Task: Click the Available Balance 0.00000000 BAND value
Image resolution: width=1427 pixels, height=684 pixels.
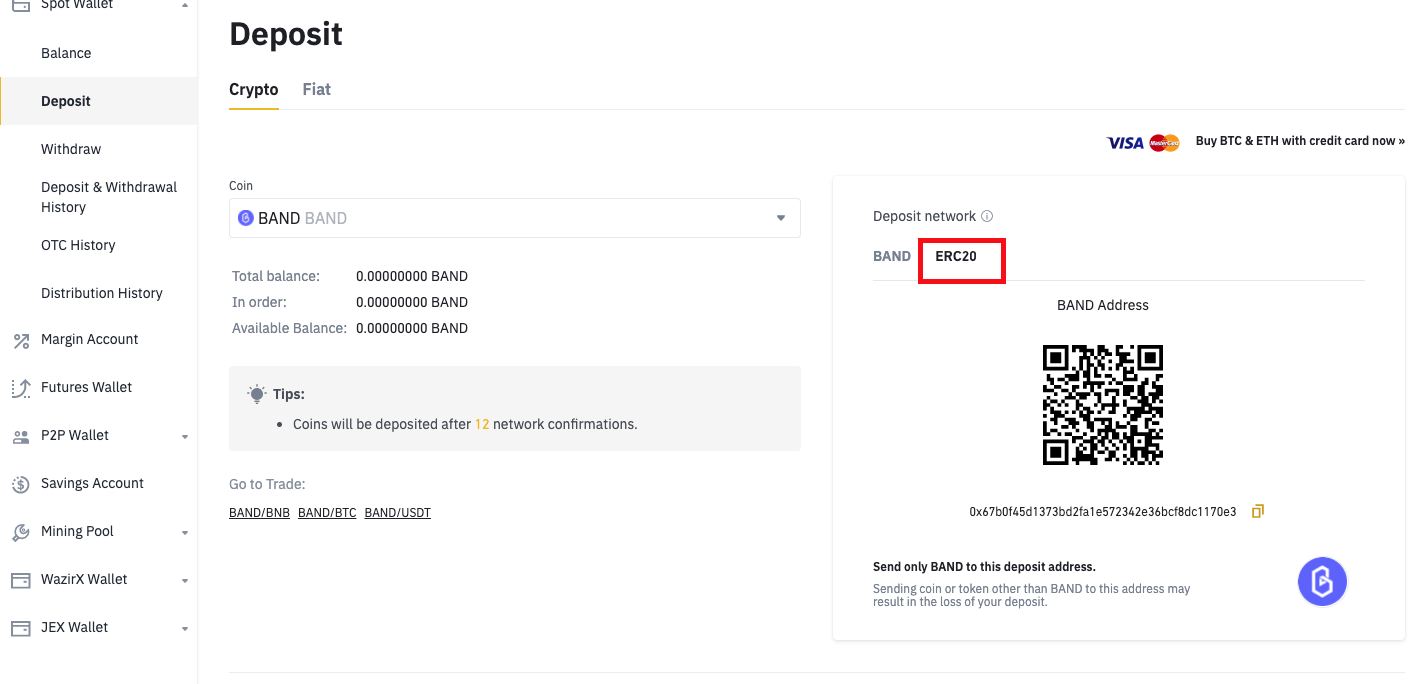Action: (412, 328)
